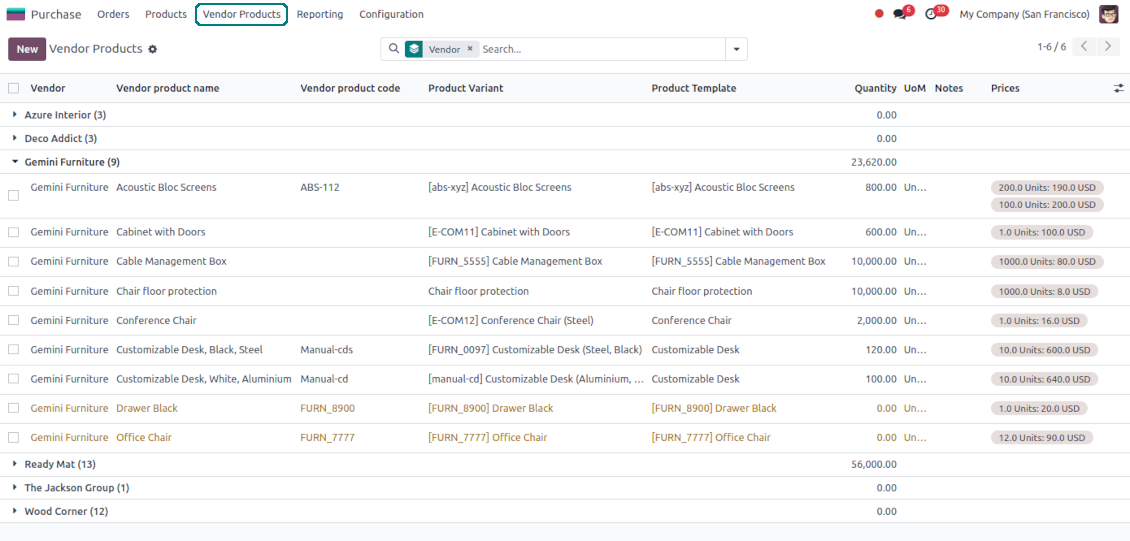
Task: Click the Prices column header
Action: (1005, 88)
